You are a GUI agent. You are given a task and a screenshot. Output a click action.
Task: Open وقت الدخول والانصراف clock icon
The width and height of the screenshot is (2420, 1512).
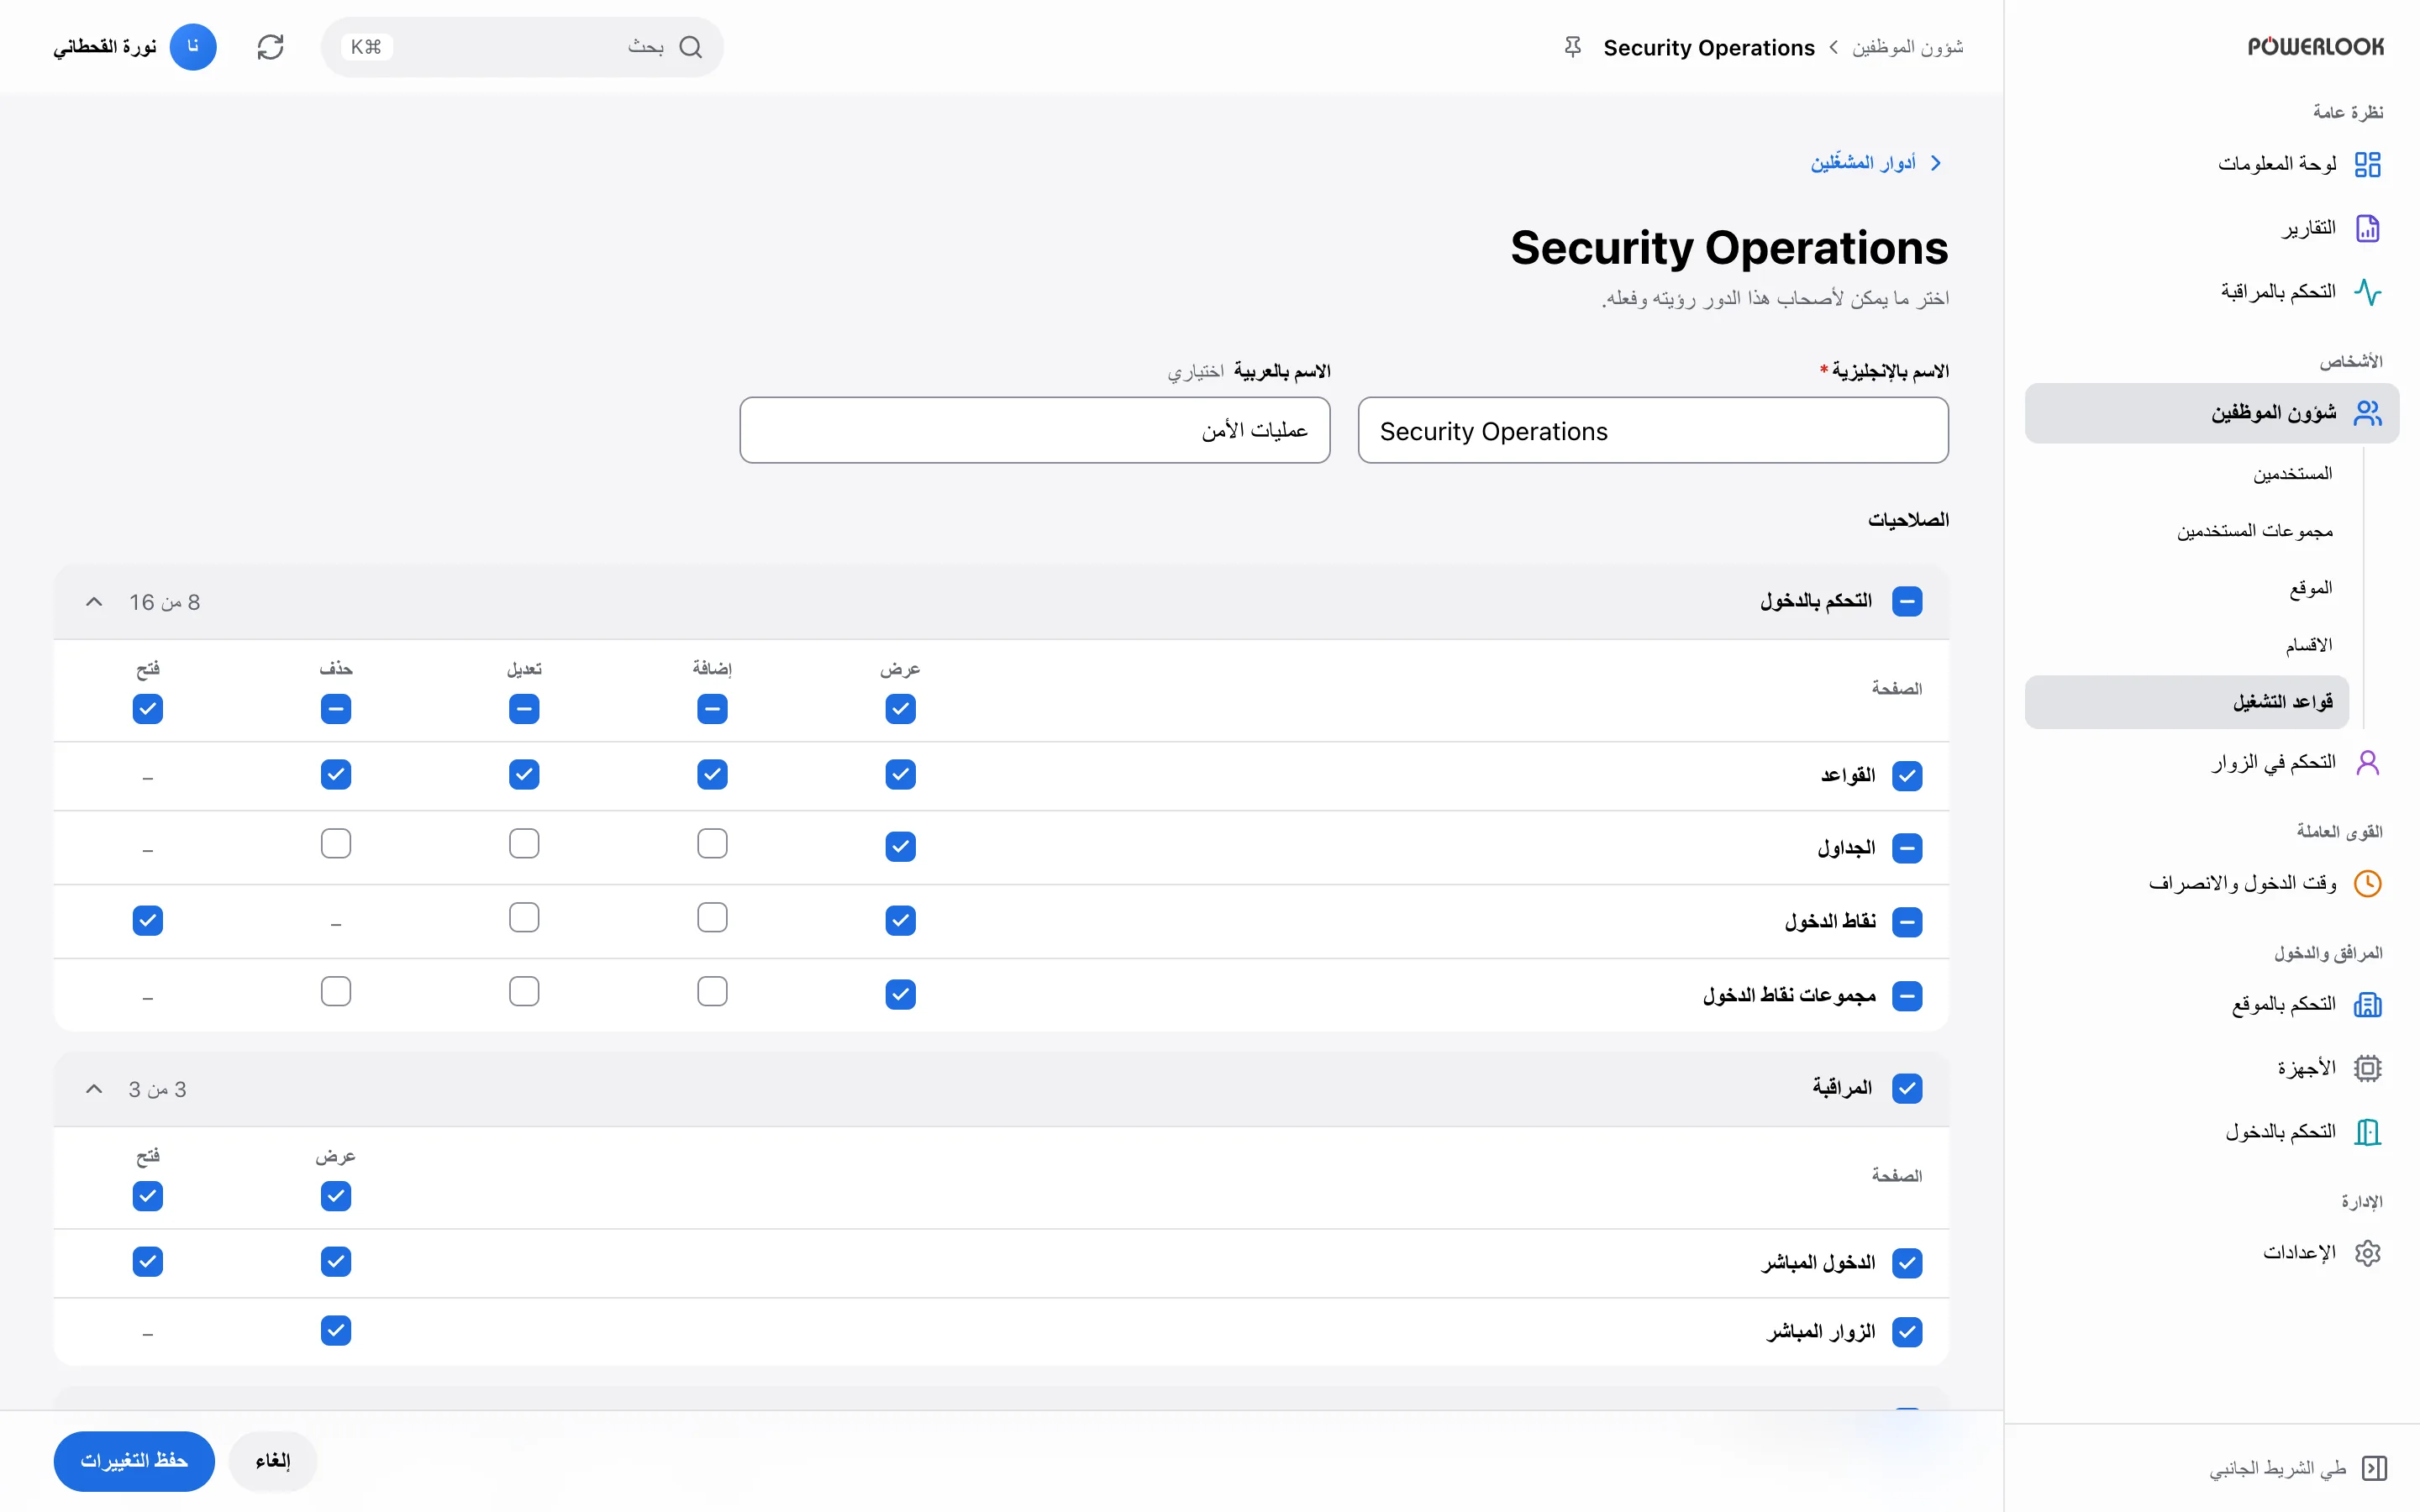coord(2367,884)
